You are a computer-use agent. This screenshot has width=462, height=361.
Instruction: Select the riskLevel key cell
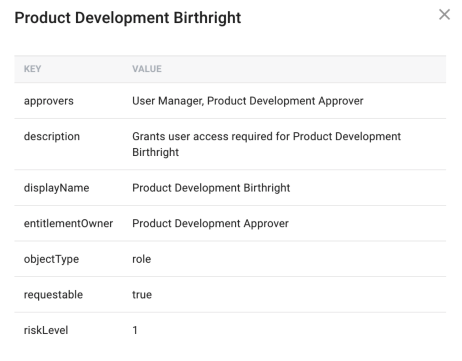tap(46, 330)
